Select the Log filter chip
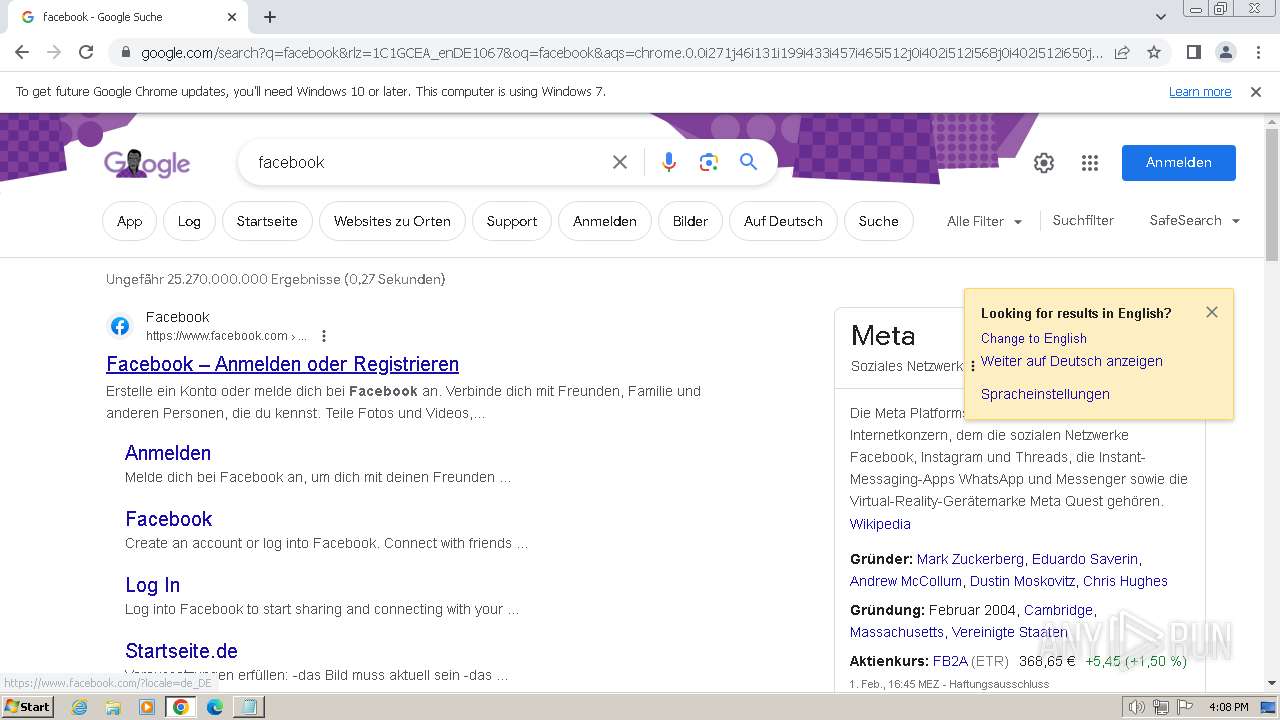 (x=189, y=221)
